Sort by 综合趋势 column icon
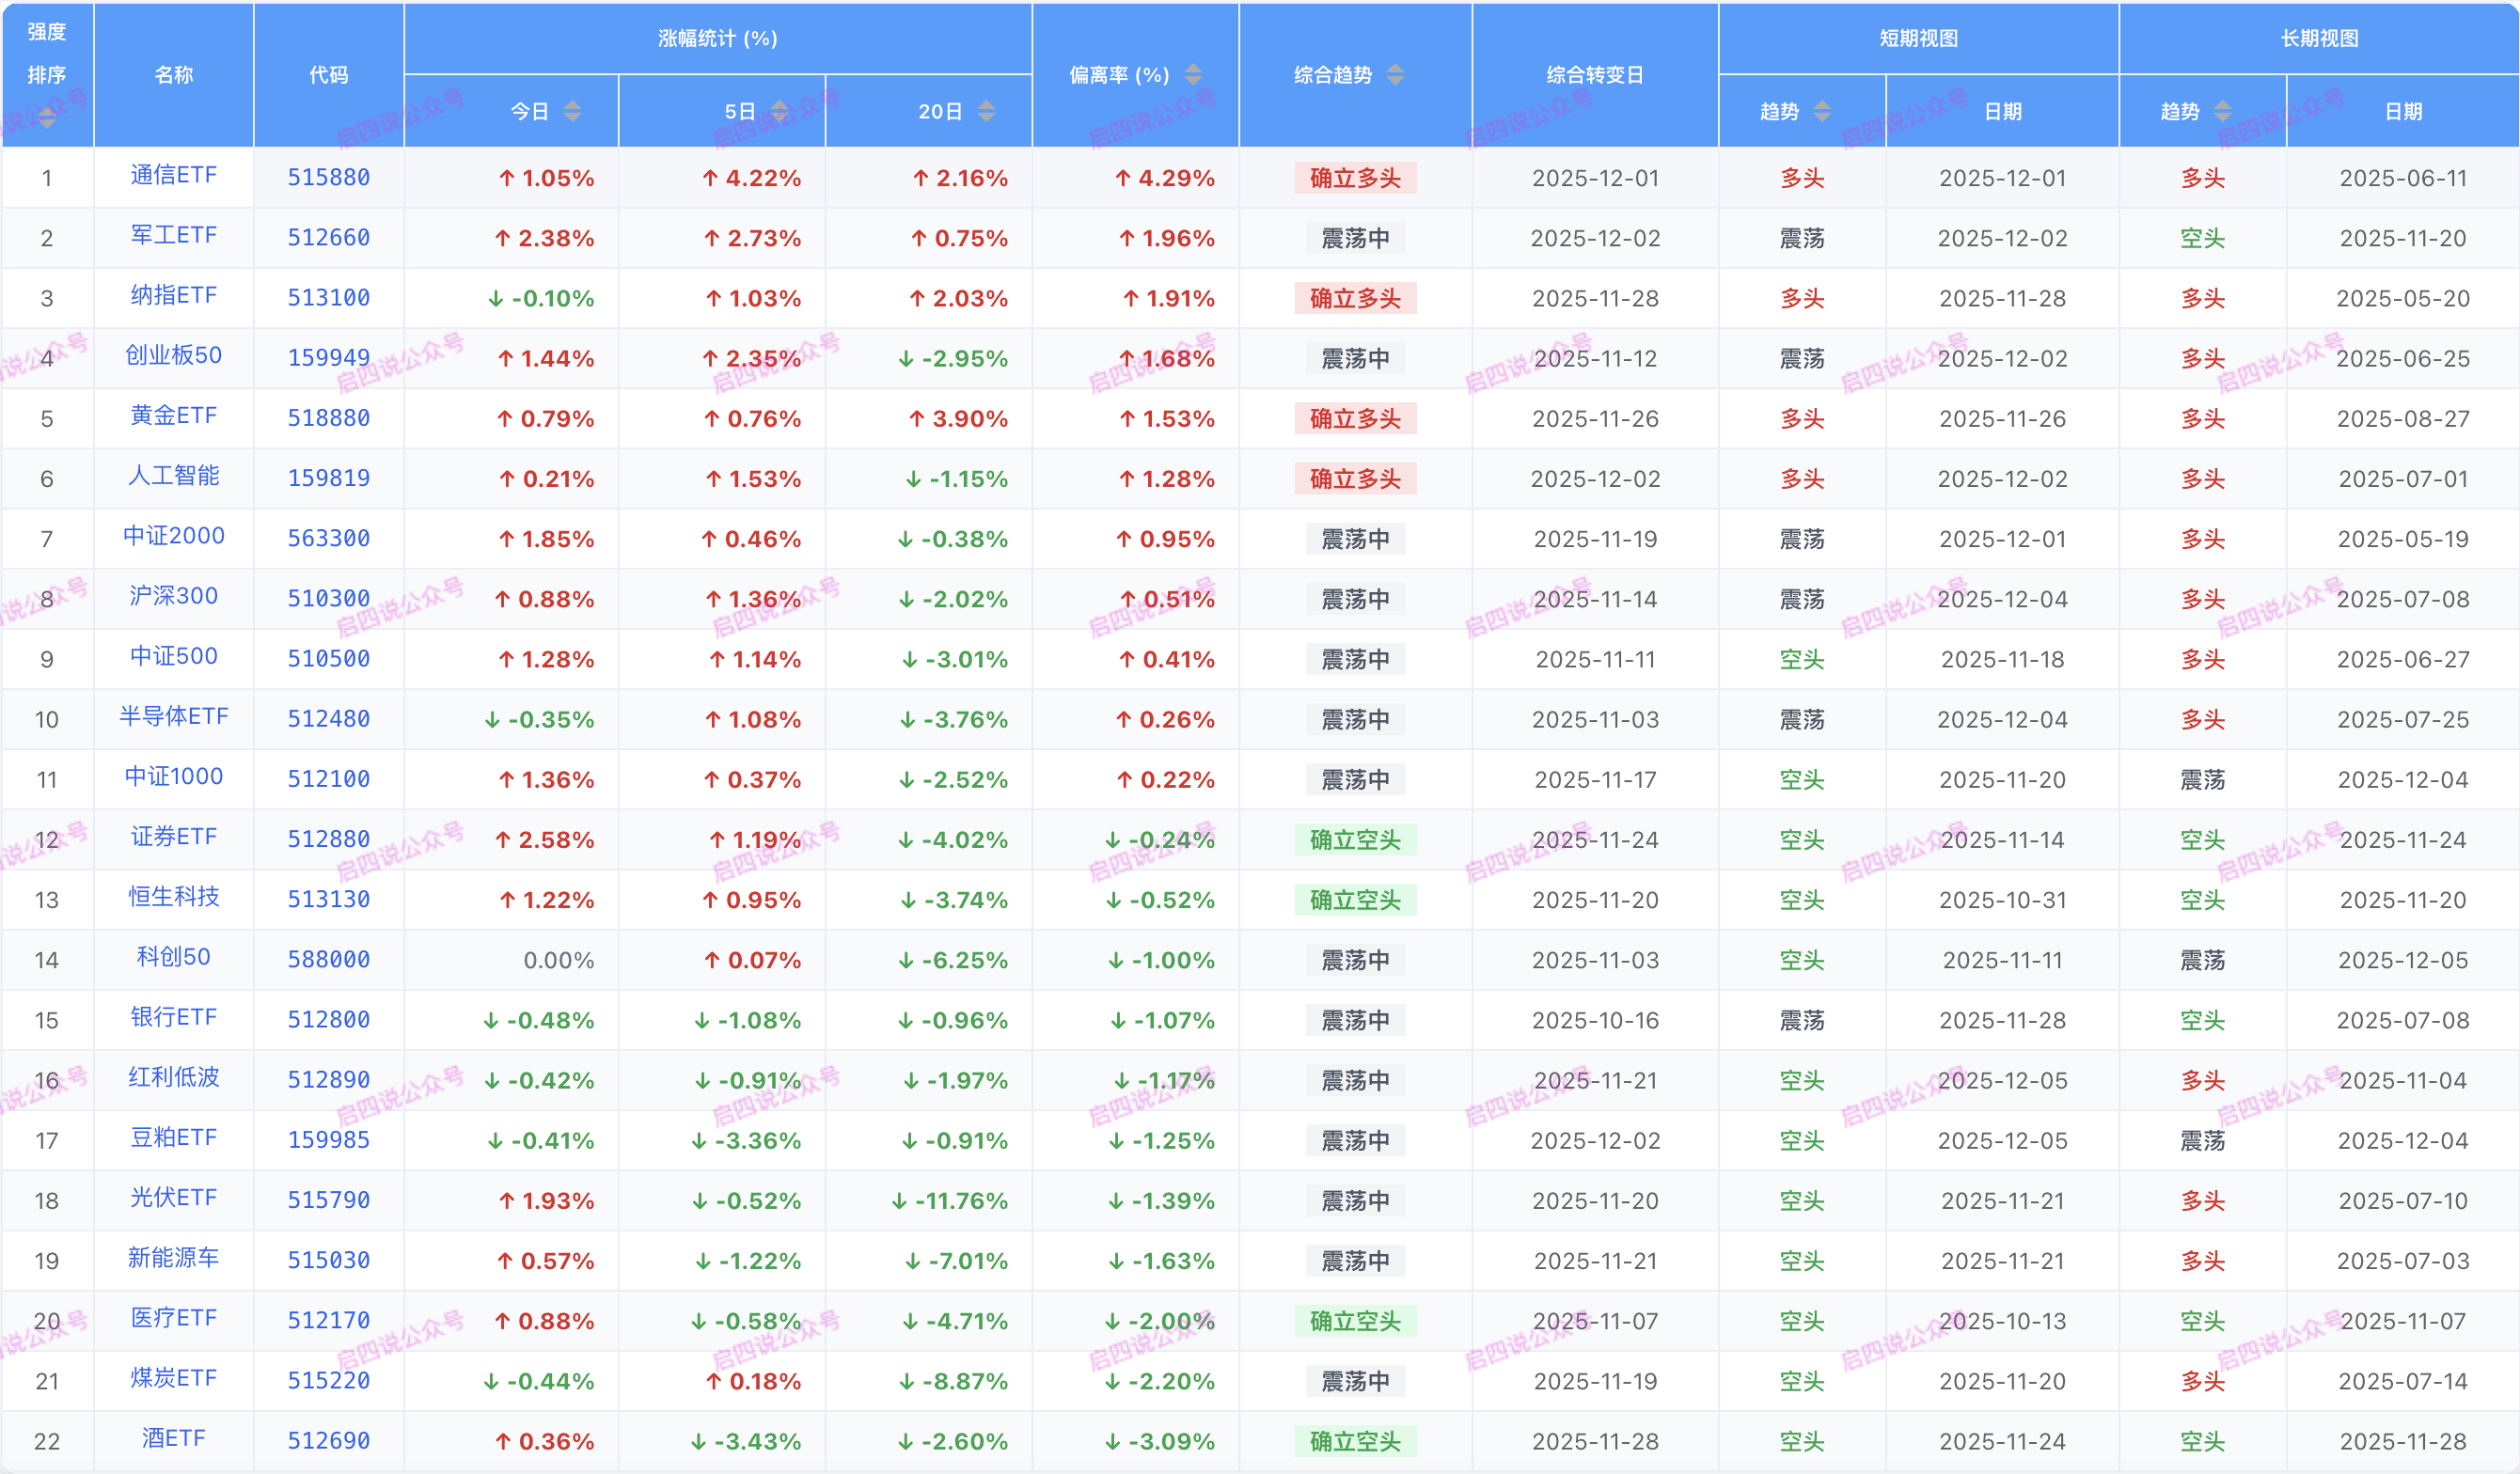2520x1474 pixels. 1395,75
